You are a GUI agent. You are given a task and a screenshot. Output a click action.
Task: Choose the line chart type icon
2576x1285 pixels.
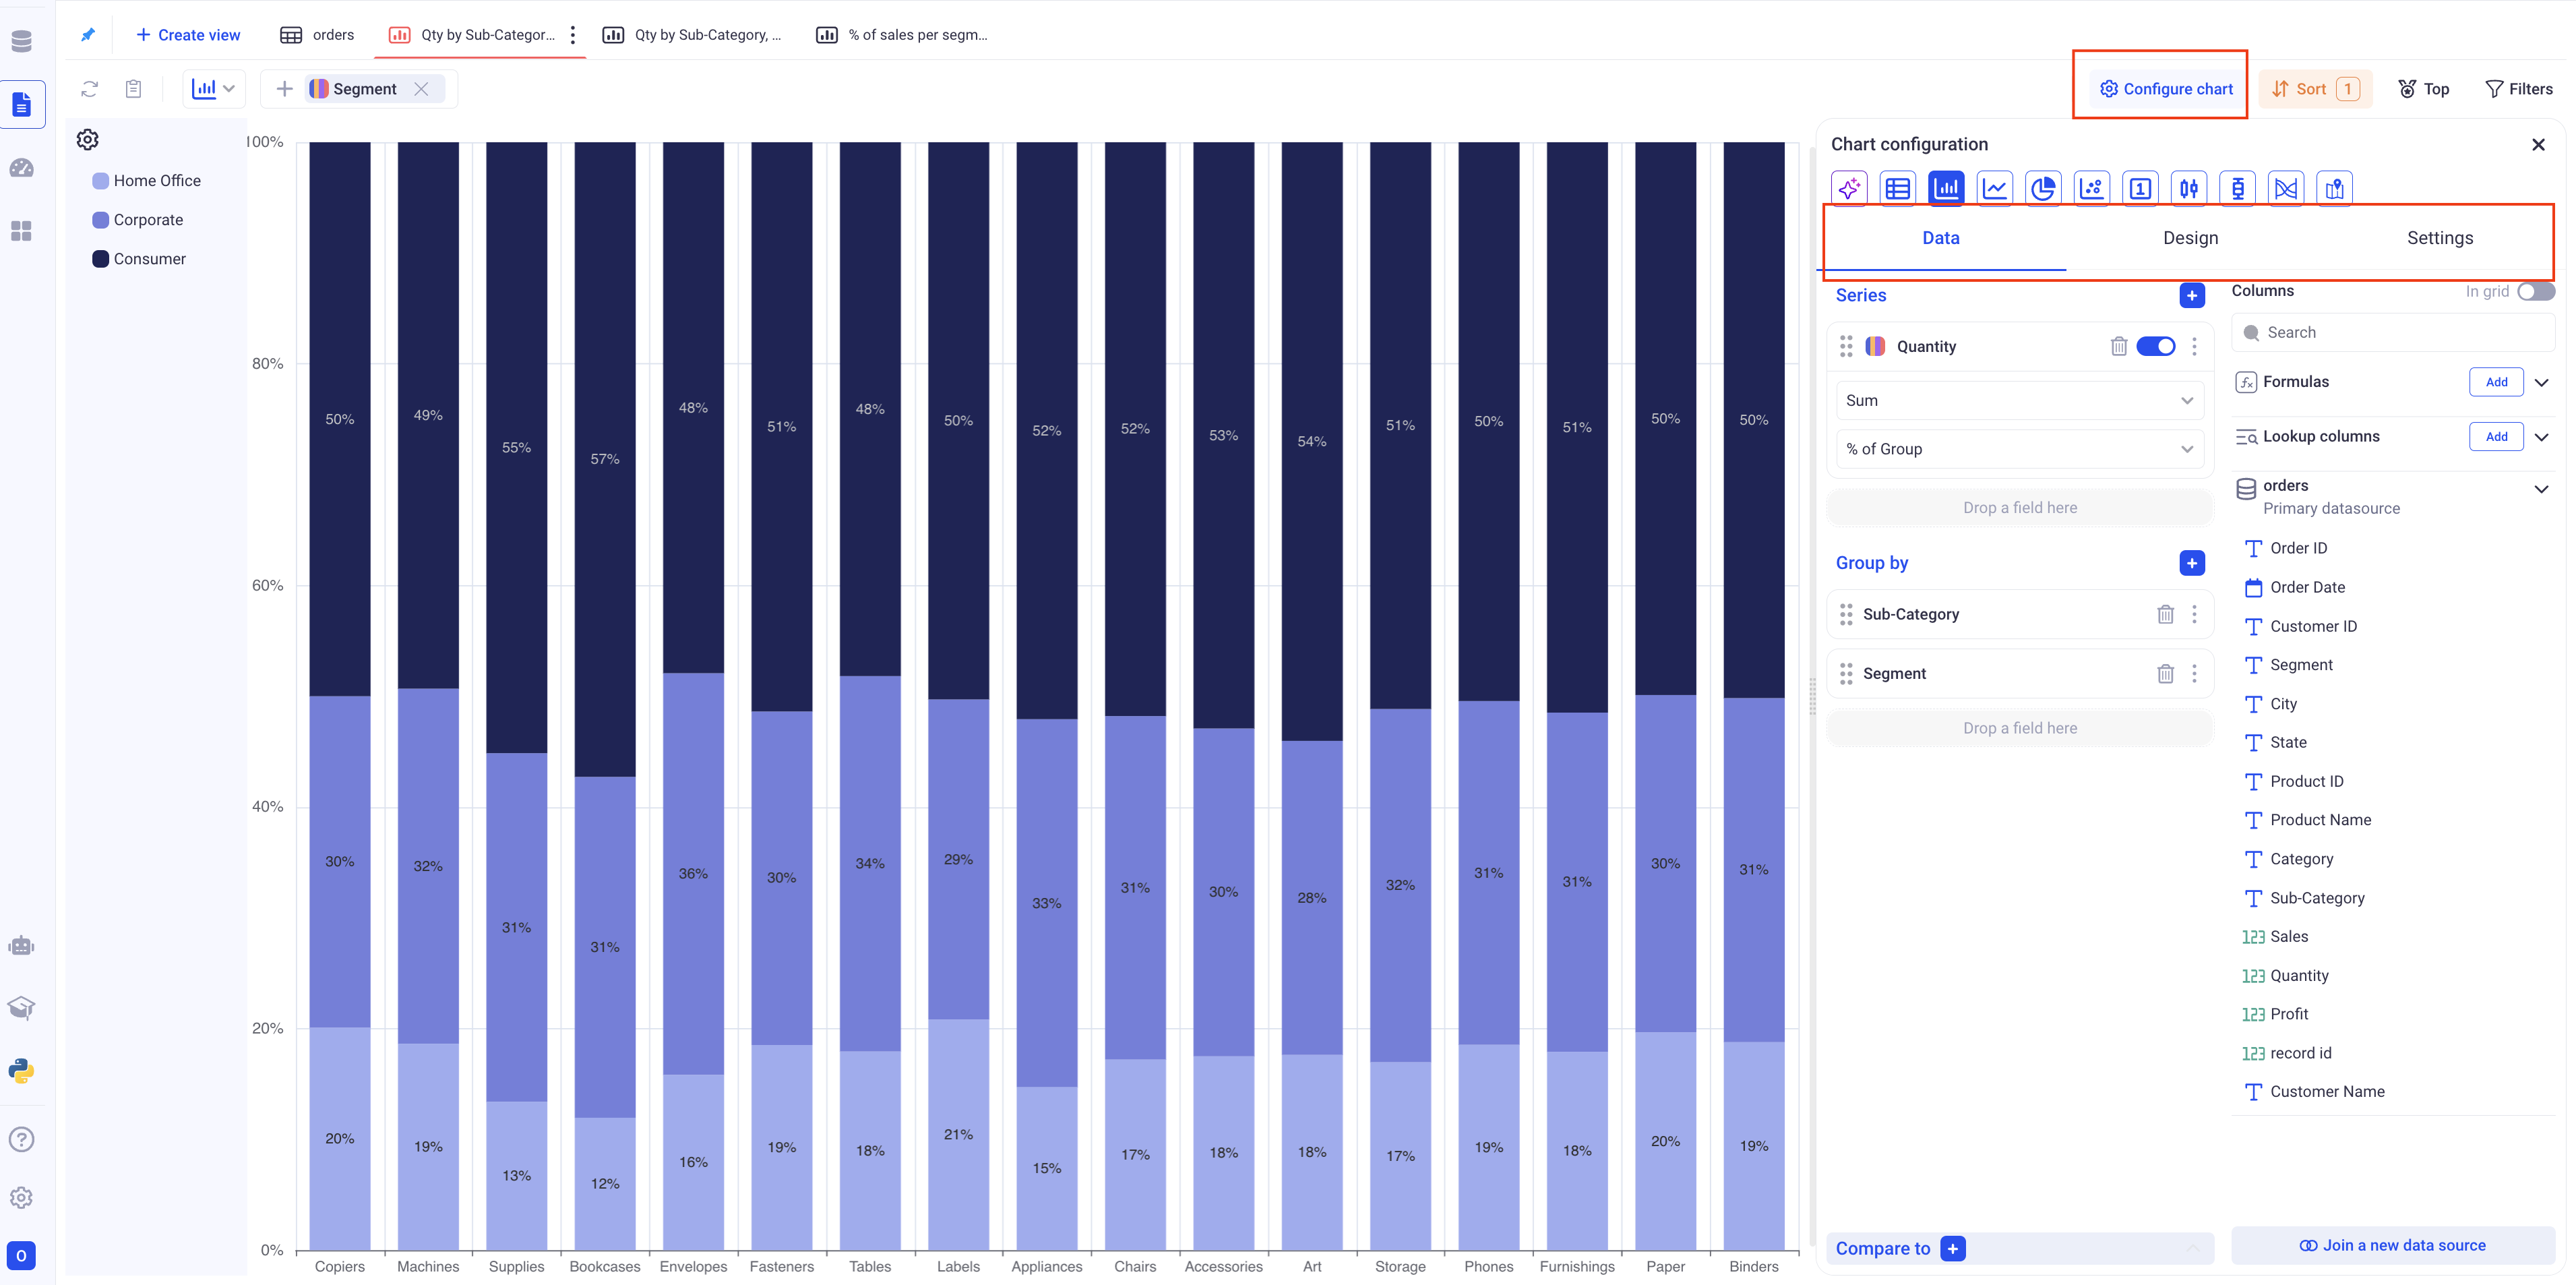(x=1995, y=188)
